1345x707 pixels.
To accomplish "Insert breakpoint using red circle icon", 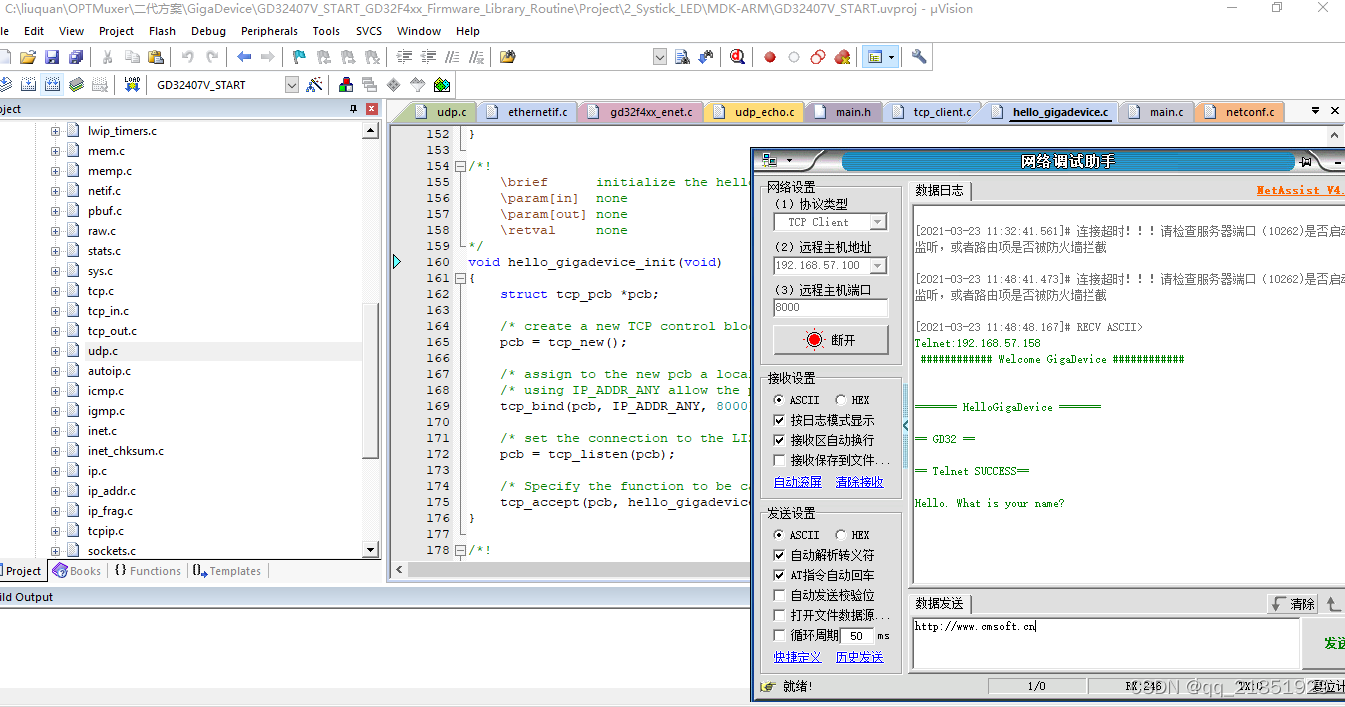I will (x=770, y=57).
